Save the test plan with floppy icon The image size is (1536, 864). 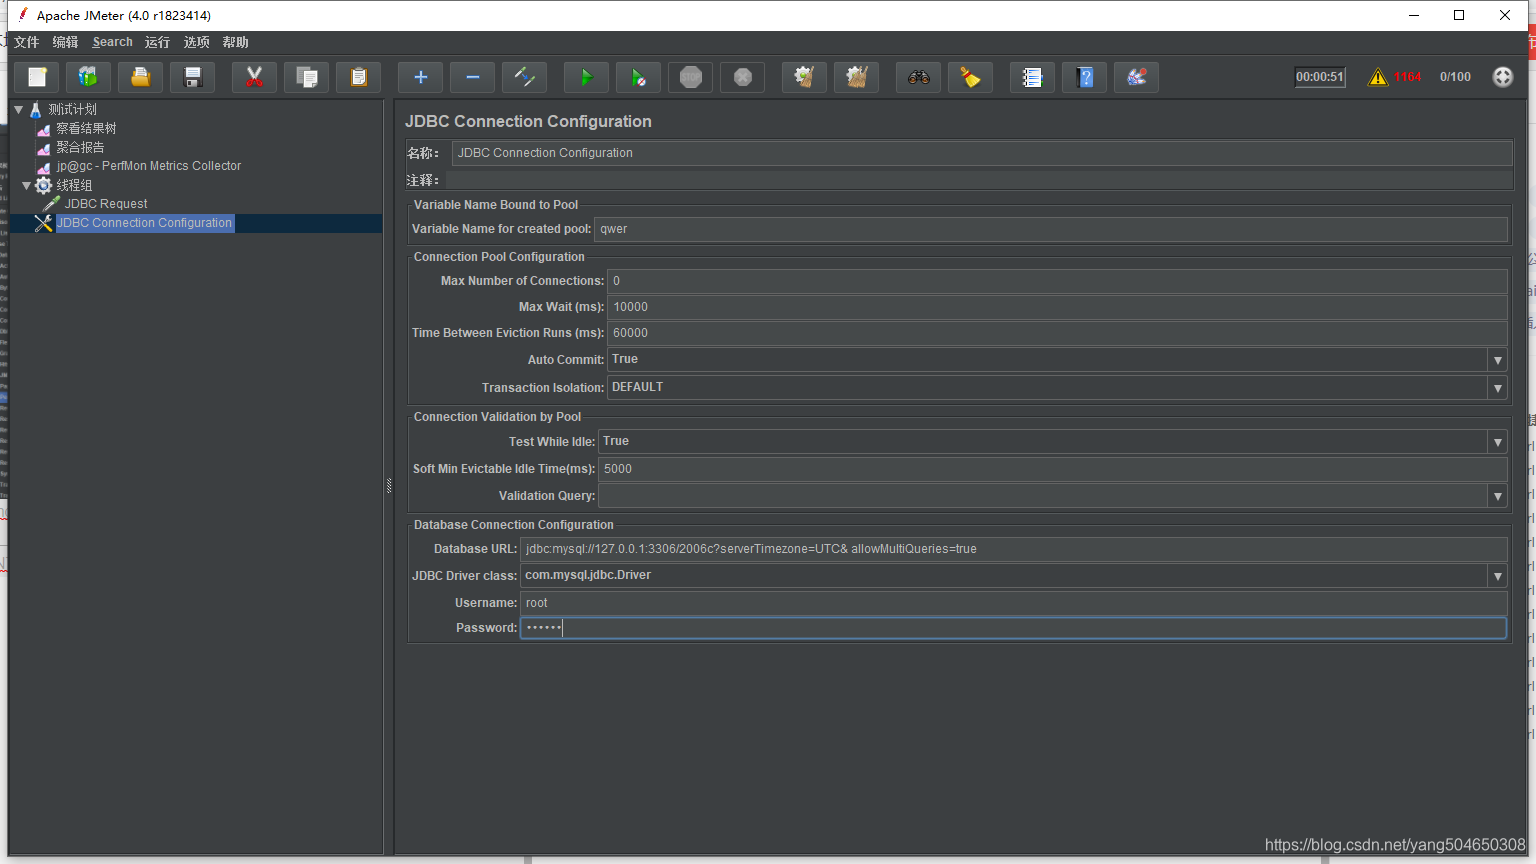(x=193, y=77)
